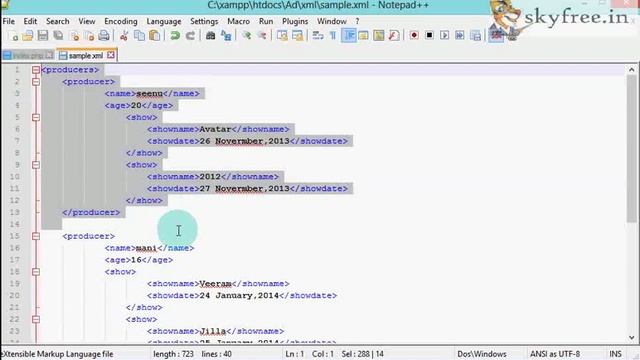The width and height of the screenshot is (640, 360).
Task: Collapse the show fold on line 5
Action: point(36,117)
